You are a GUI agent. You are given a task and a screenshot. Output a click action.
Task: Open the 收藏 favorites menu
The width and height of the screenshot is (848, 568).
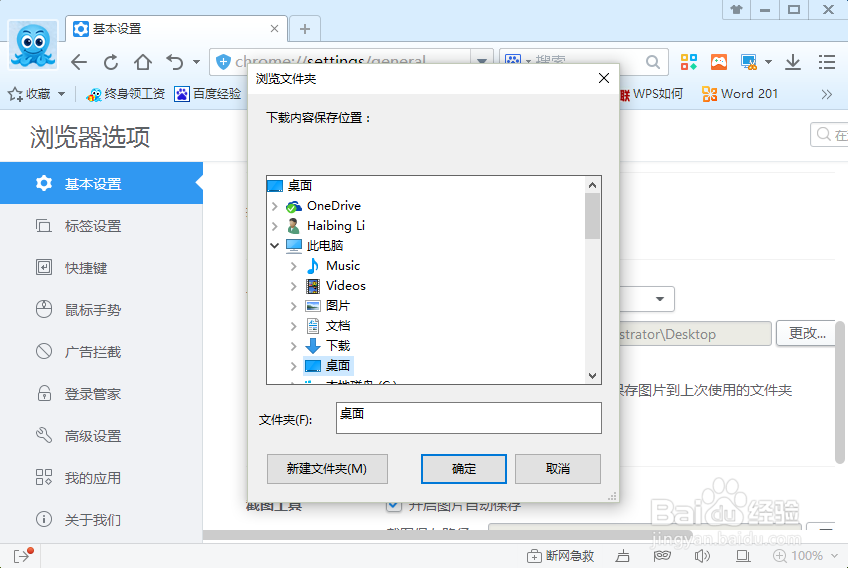point(37,94)
